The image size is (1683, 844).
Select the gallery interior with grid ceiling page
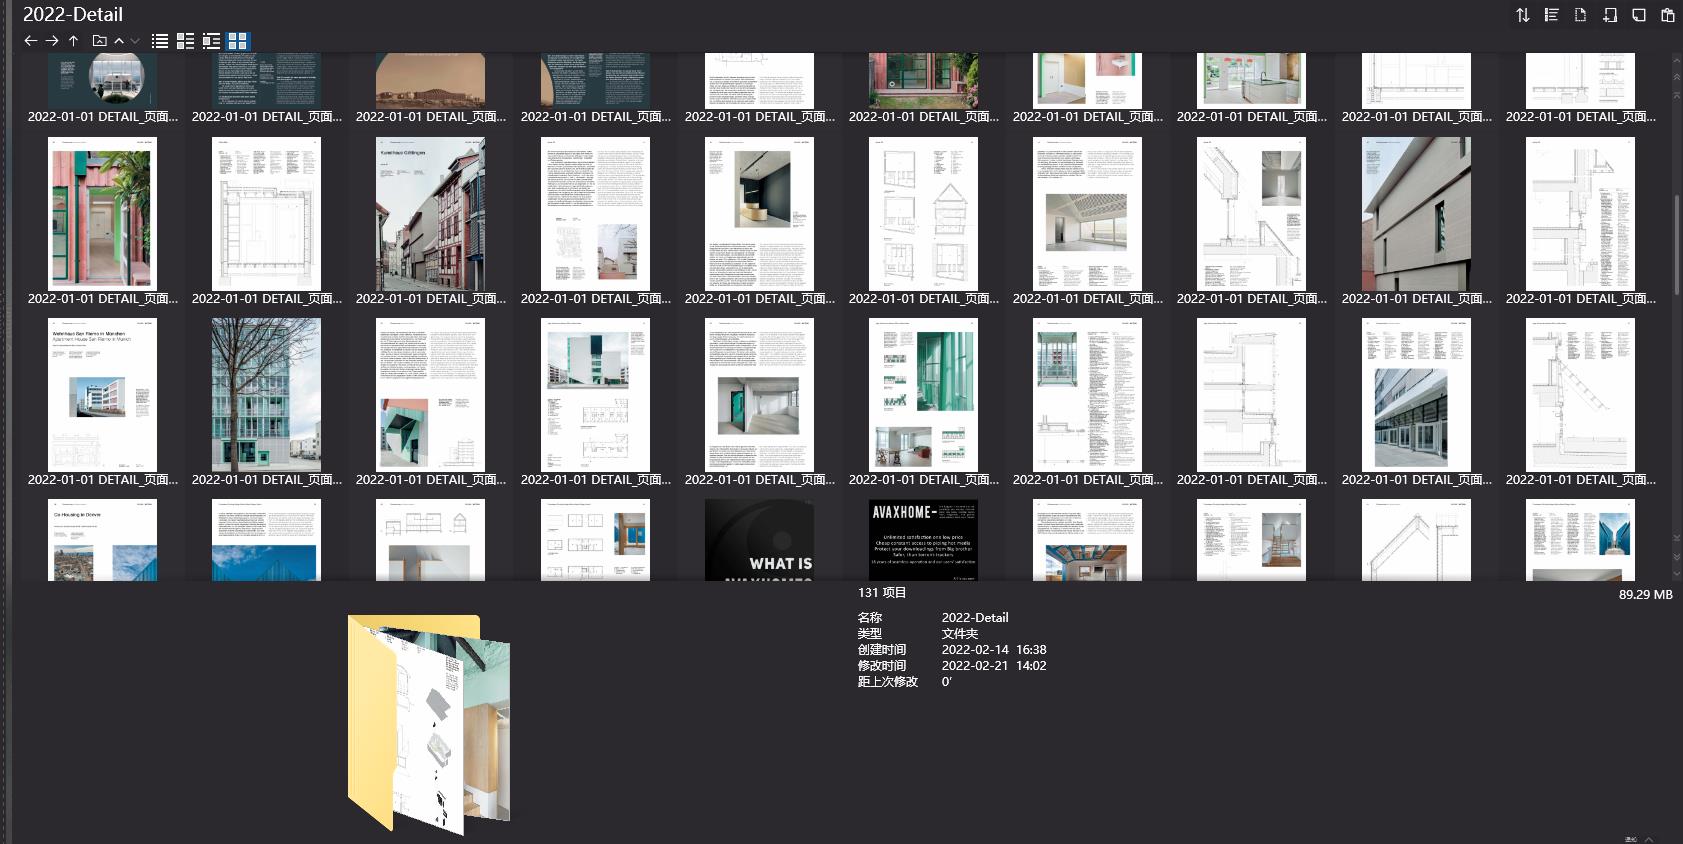(1087, 214)
